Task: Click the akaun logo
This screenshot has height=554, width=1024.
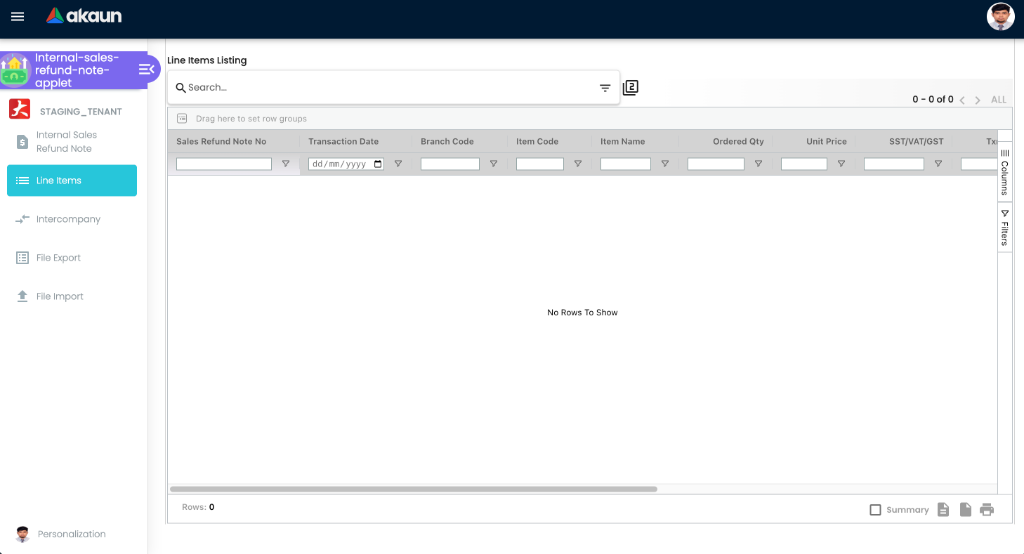Action: 84,16
